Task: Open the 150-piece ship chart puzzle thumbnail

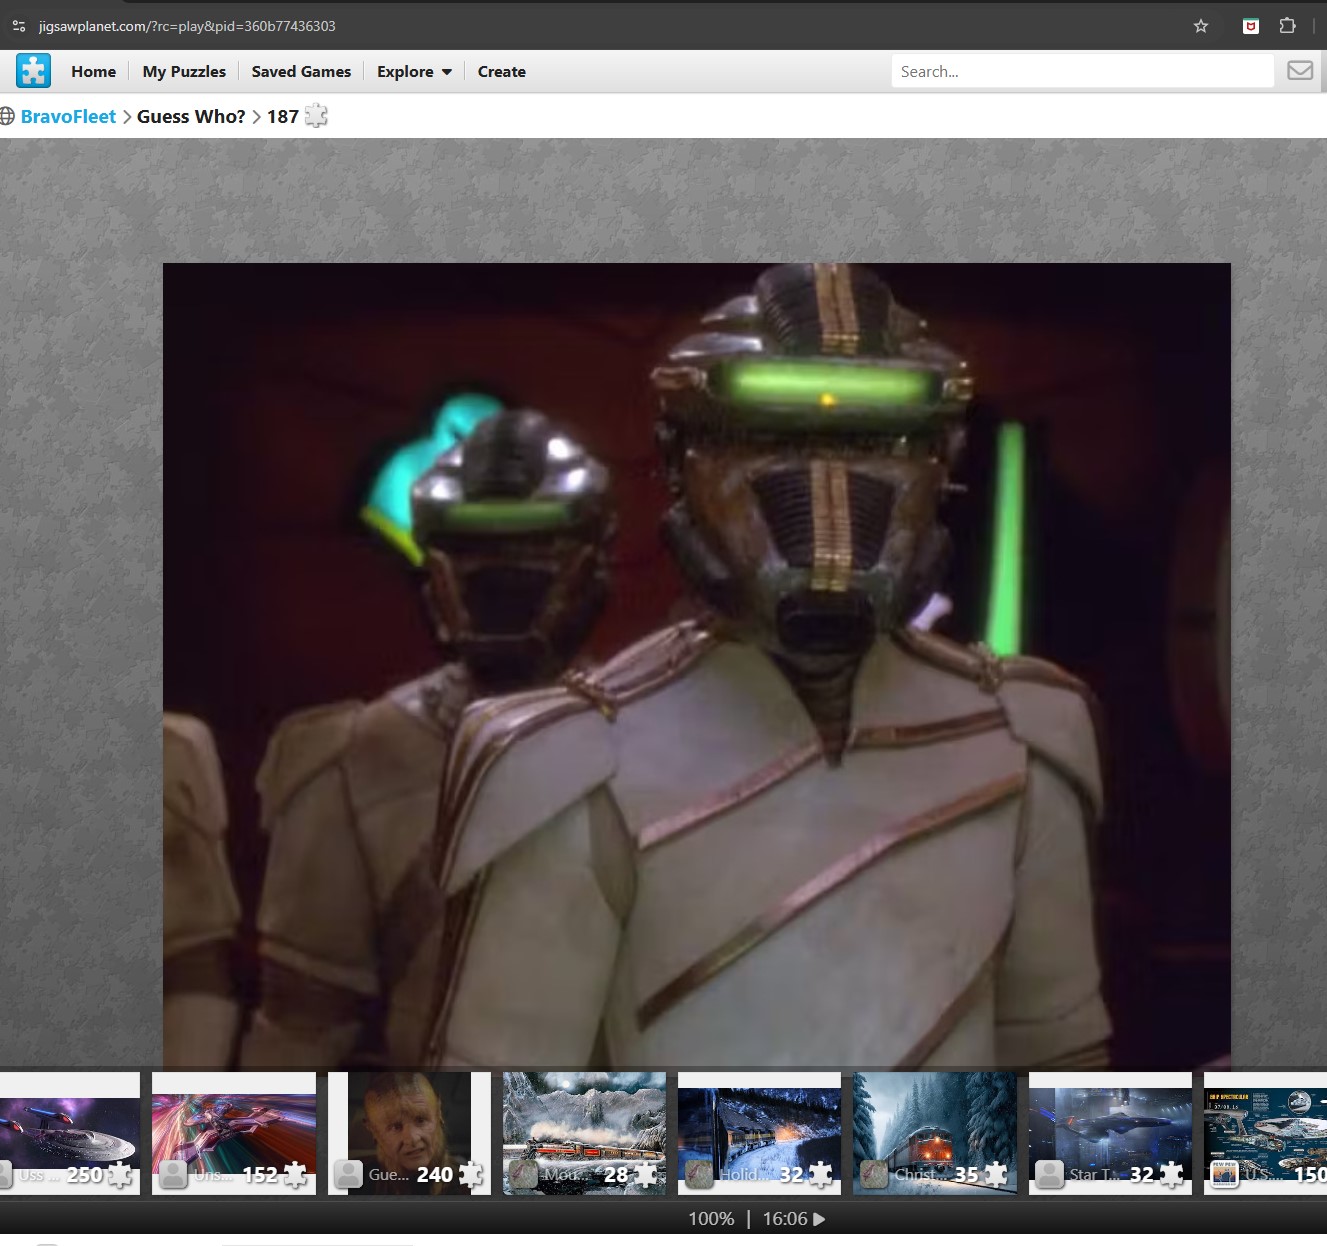Action: 1265,1134
